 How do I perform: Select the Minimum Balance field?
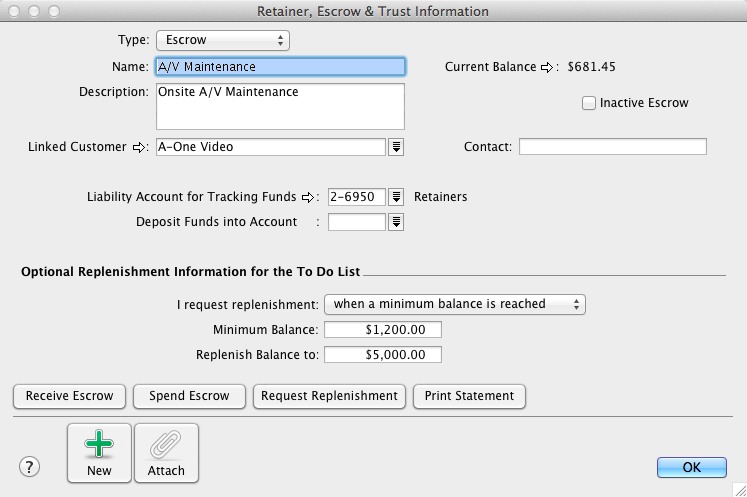[x=383, y=330]
